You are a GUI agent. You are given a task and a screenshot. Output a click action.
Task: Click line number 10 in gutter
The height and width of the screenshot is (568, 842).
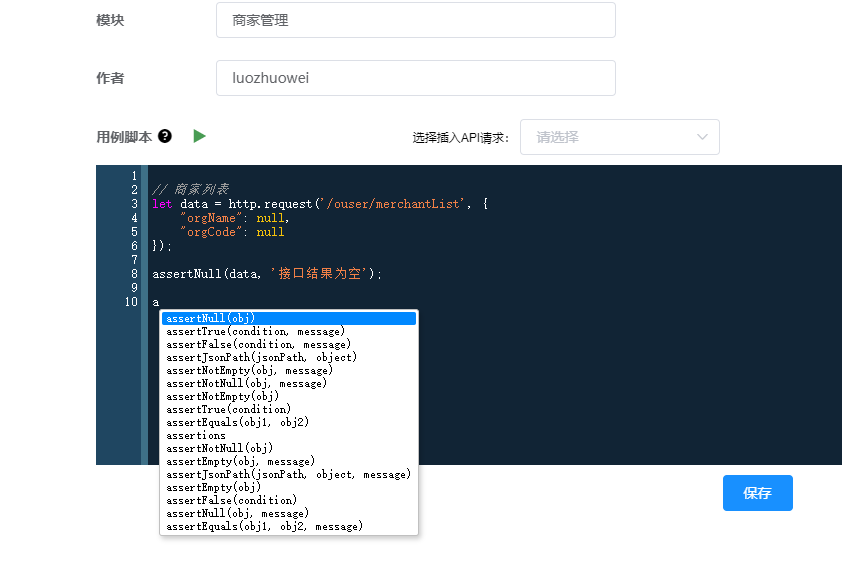(132, 302)
